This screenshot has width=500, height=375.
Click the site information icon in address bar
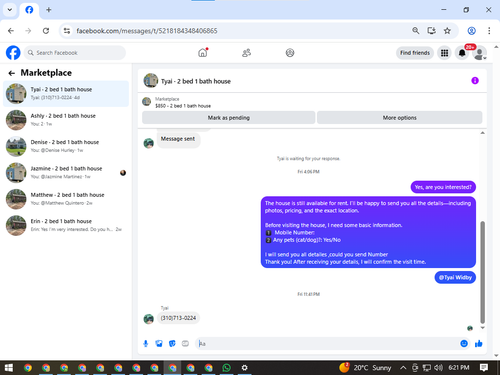pos(67,31)
